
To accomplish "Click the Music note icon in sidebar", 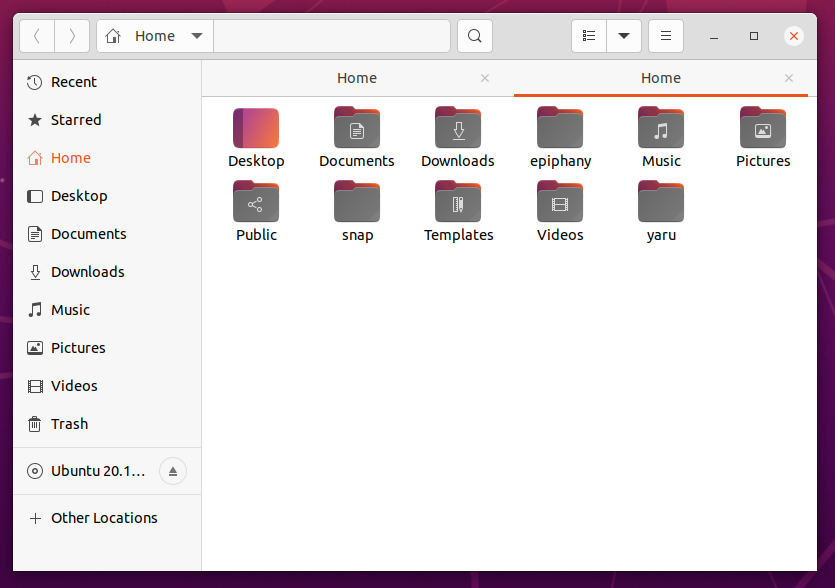I will coord(35,310).
